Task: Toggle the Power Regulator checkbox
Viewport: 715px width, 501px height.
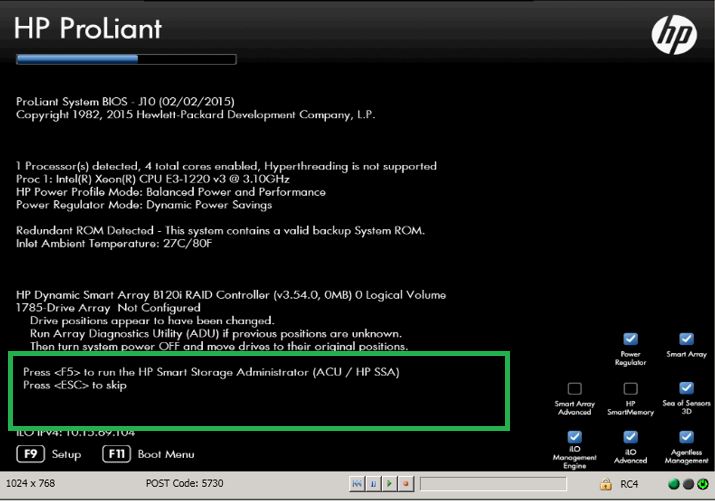Action: (630, 339)
